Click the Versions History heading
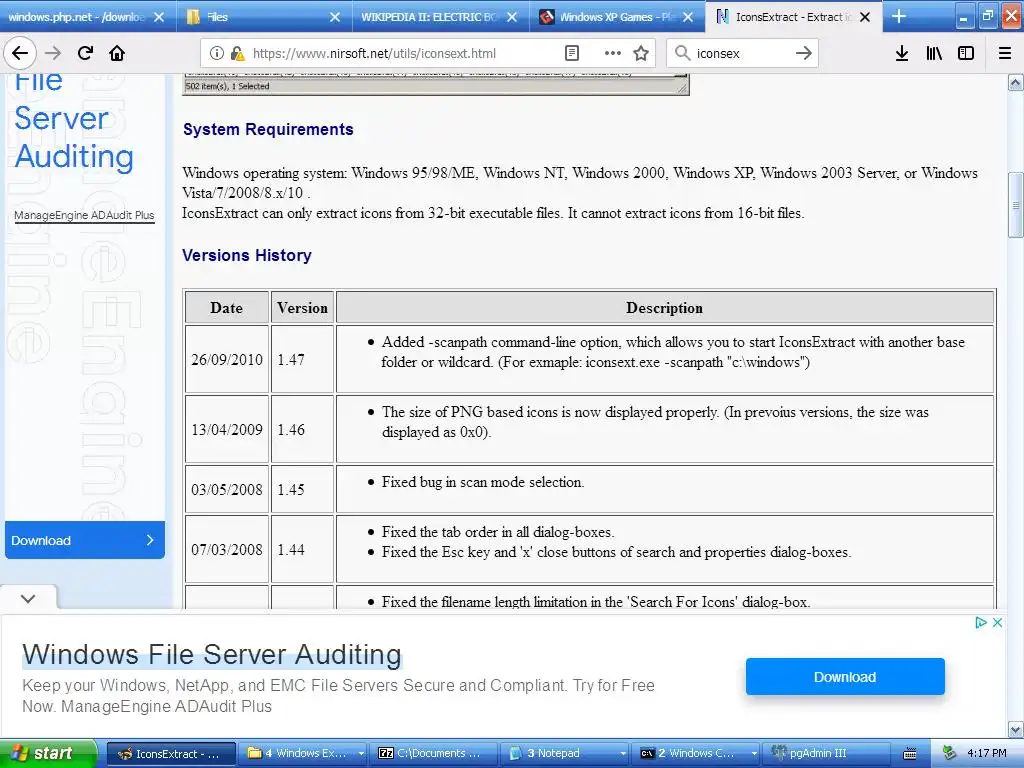Image resolution: width=1024 pixels, height=768 pixels. [247, 255]
